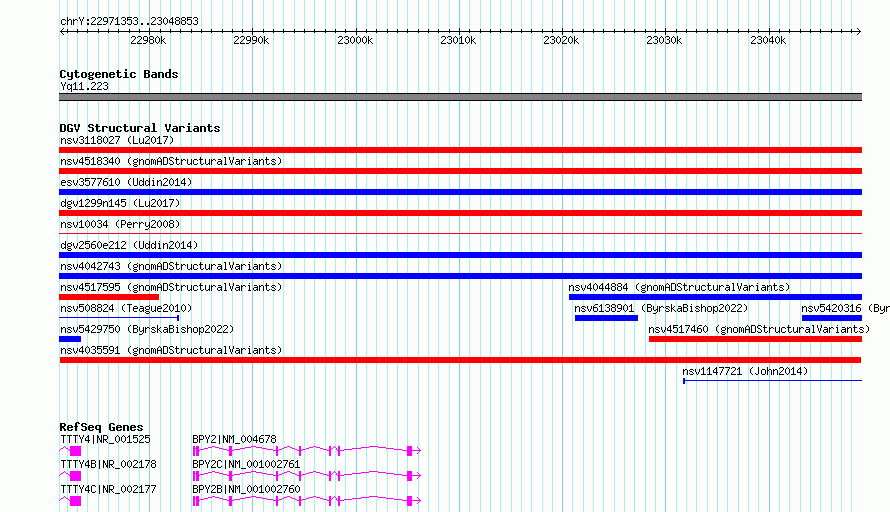Open variant label nsv4044884 (gnomADStructuralVariants)
This screenshot has width=890, height=512.
click(x=679, y=287)
